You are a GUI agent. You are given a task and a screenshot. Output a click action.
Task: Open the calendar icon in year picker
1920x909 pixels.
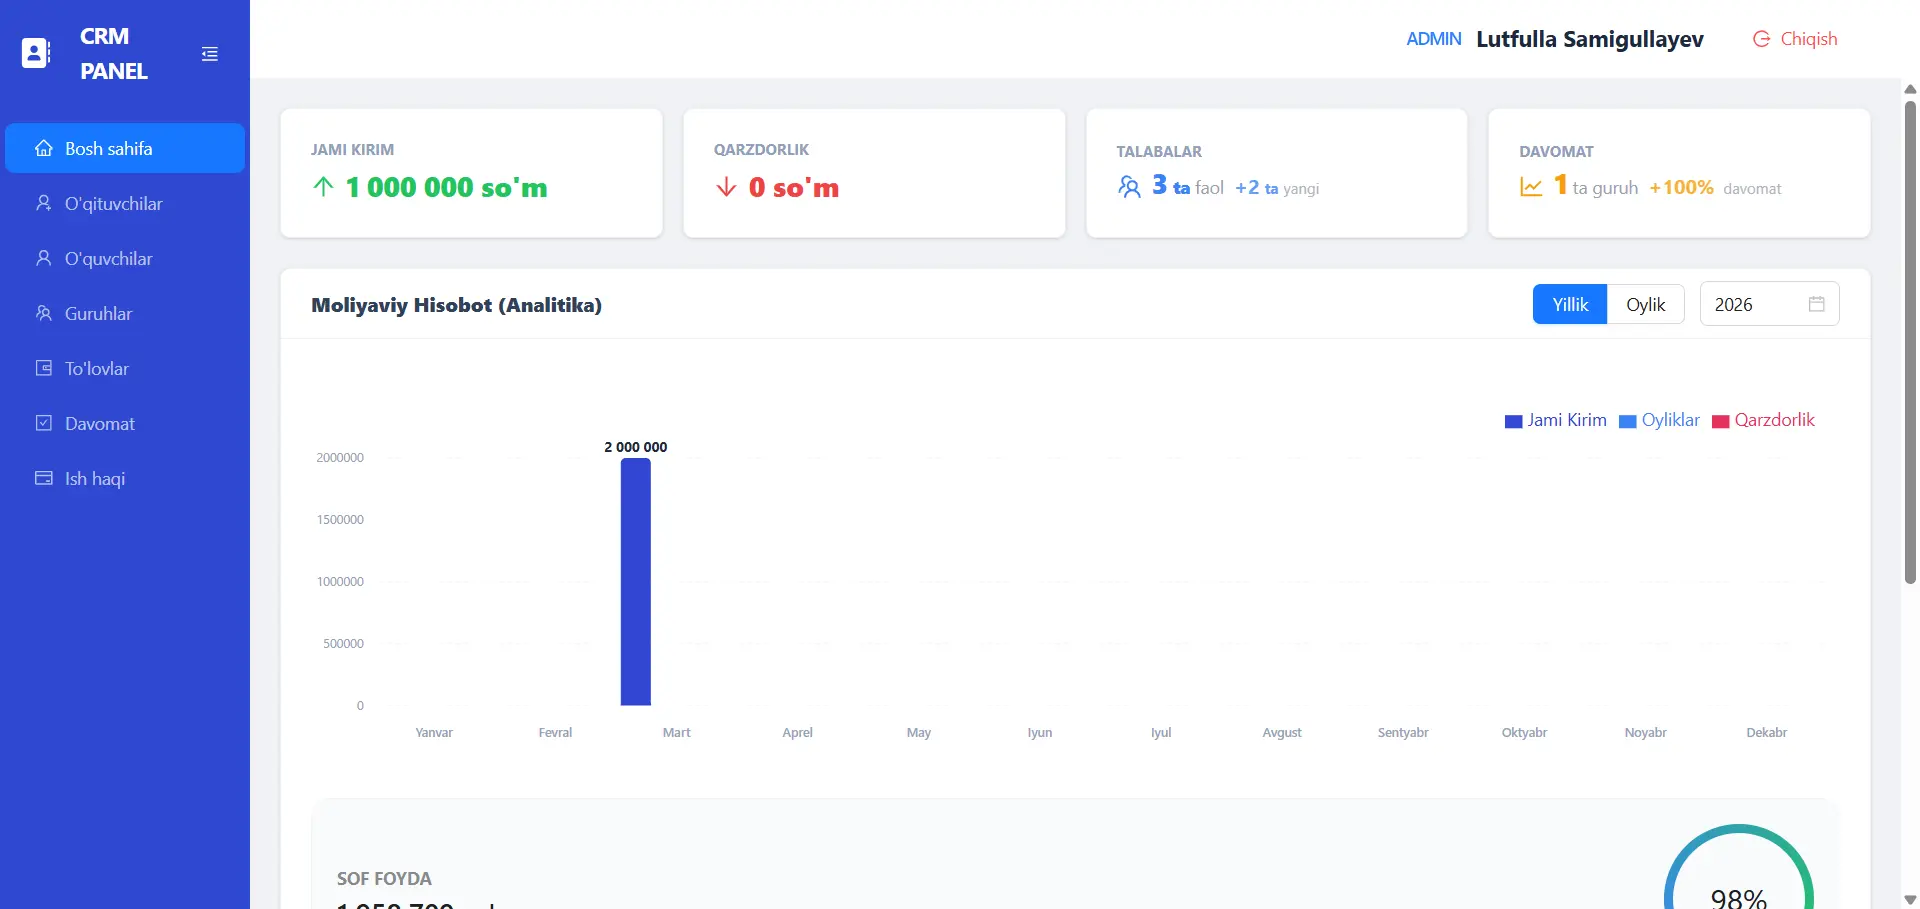click(1816, 305)
